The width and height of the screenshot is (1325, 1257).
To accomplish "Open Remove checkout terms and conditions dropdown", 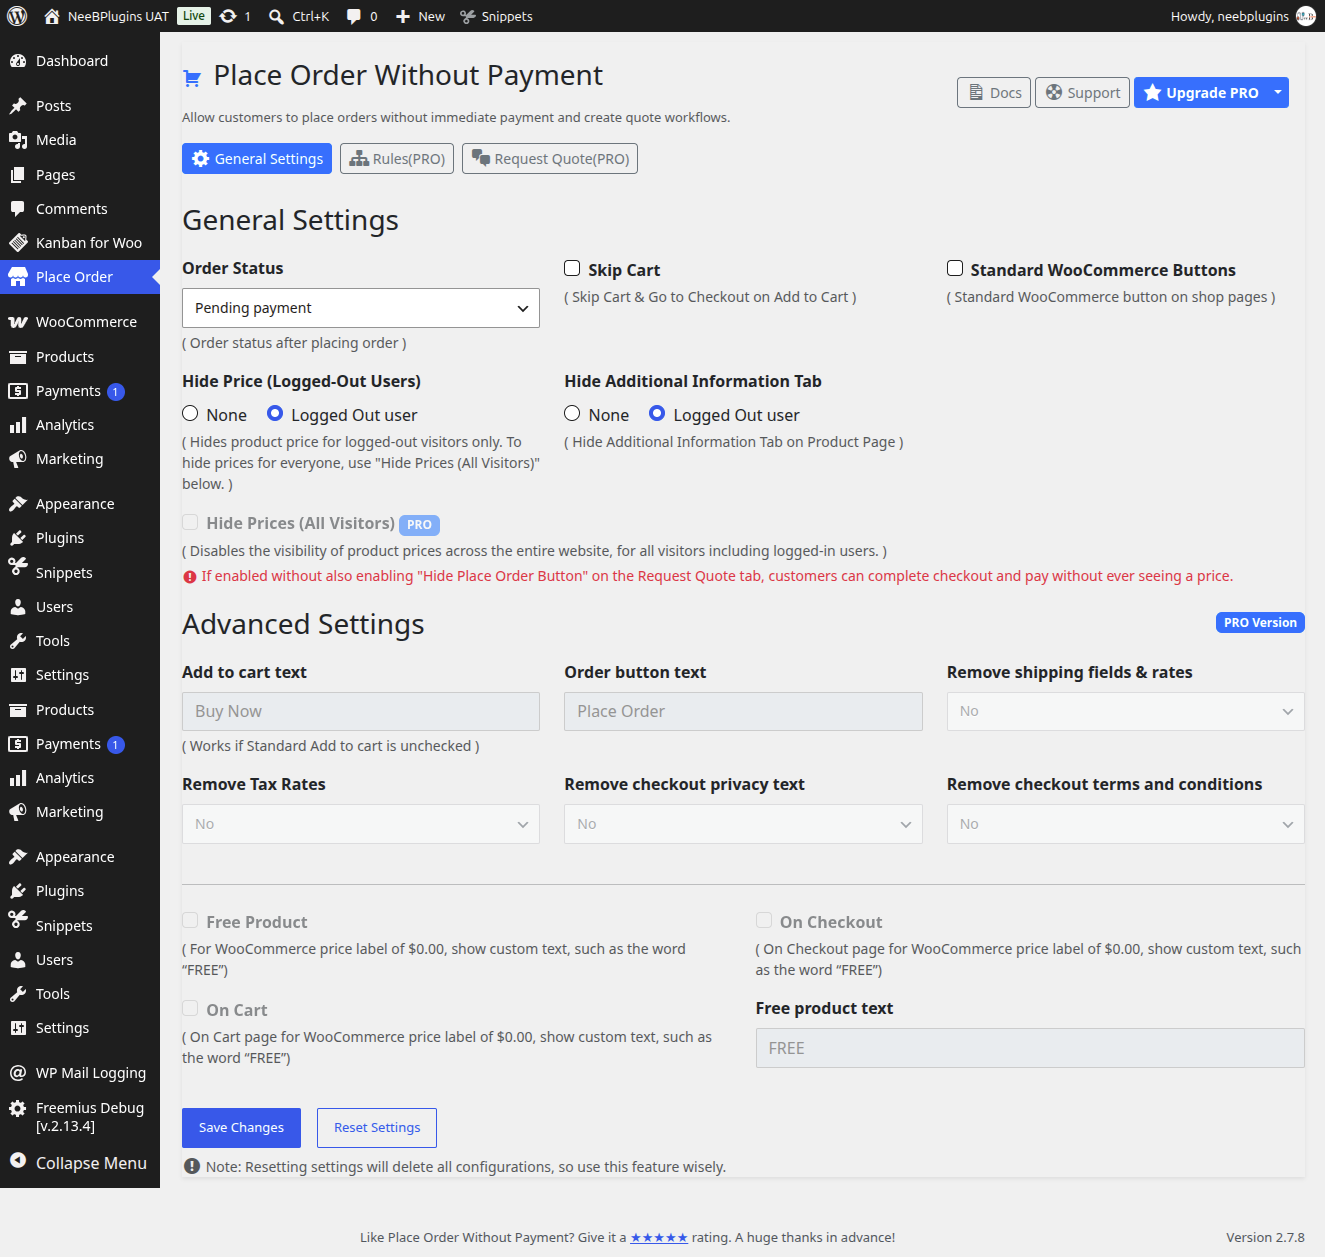I will [1125, 824].
